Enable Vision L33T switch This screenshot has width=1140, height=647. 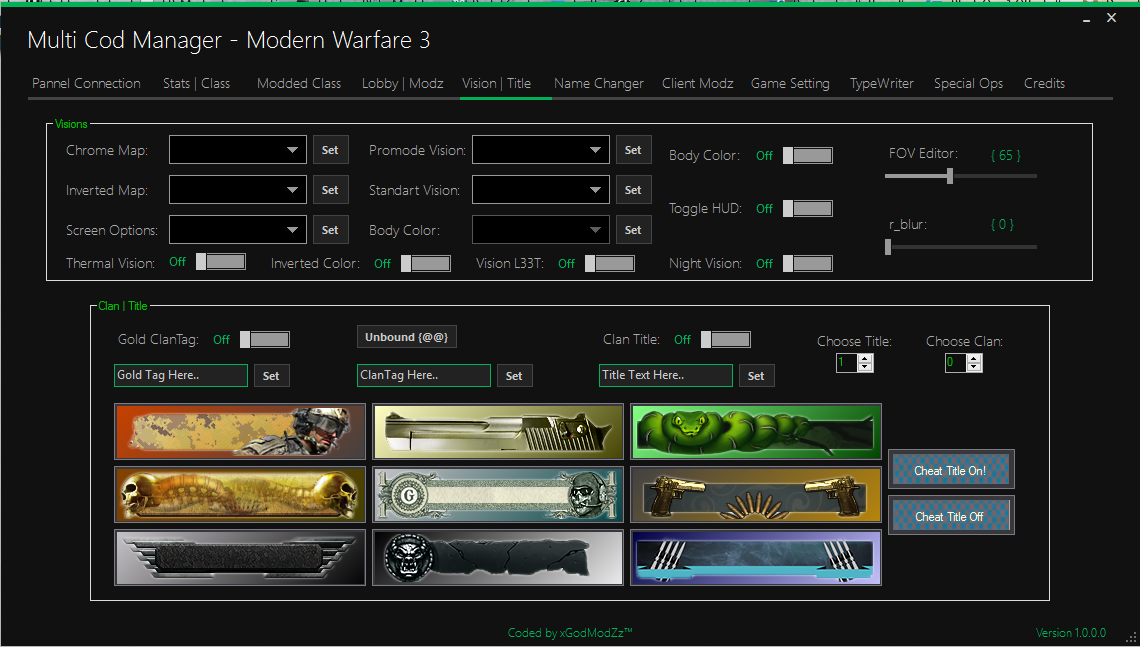click(x=610, y=263)
